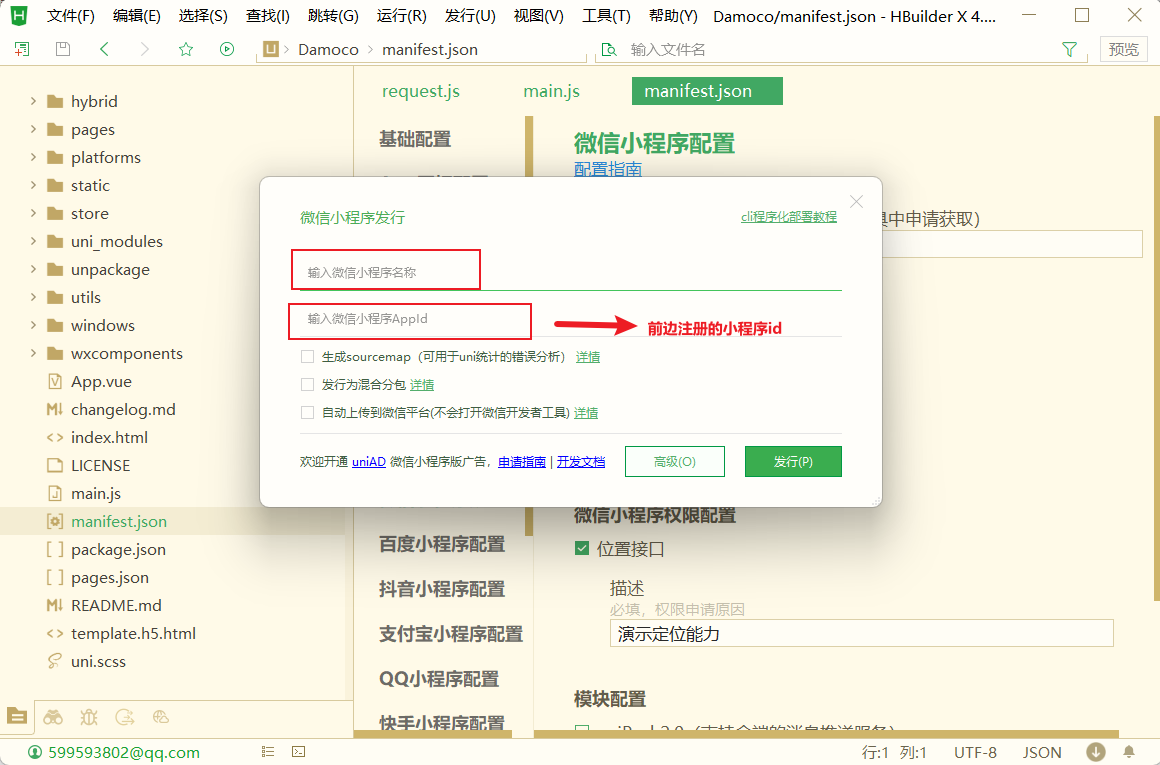Viewport: 1160px width, 765px height.
Task: Expand the platforms folder
Action: coord(33,157)
